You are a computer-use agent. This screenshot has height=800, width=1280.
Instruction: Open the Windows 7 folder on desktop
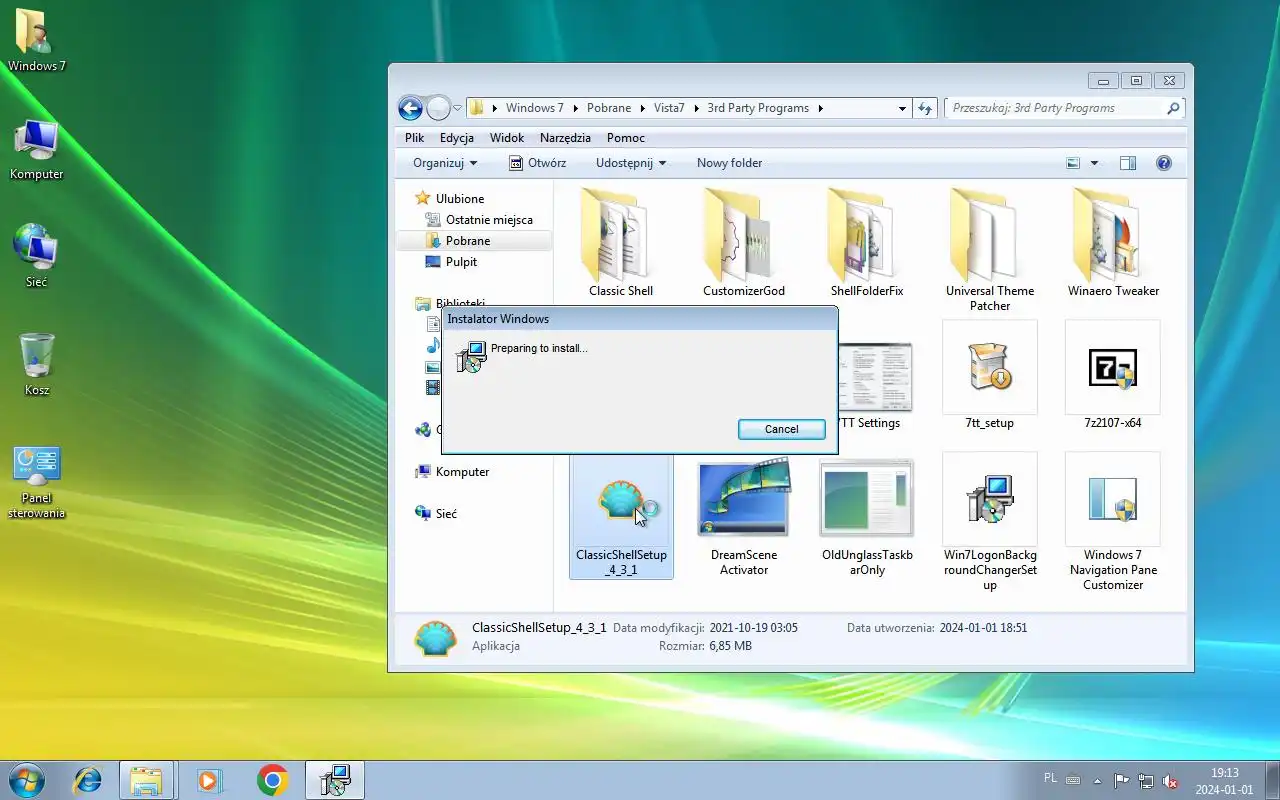click(x=36, y=40)
